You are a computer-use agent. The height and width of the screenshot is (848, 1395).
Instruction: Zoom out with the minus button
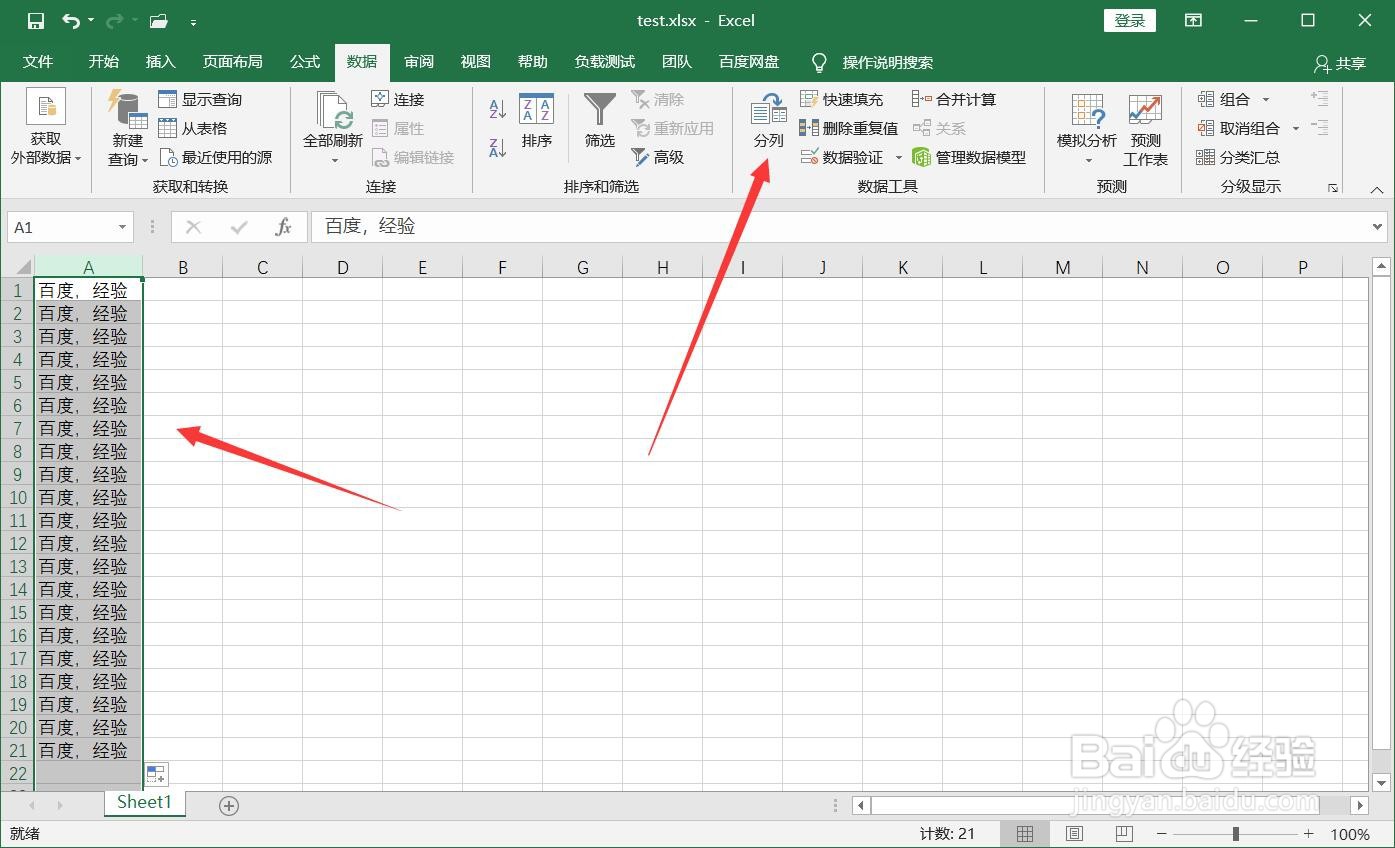[x=1162, y=833]
